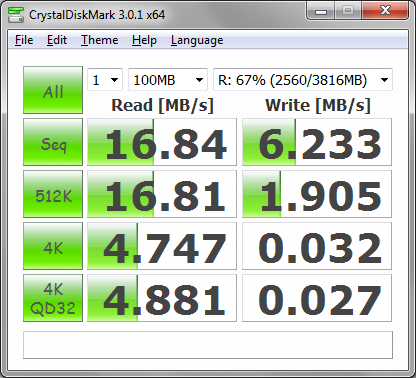Click the empty comment field at bottom
The image size is (416, 378).
(208, 345)
